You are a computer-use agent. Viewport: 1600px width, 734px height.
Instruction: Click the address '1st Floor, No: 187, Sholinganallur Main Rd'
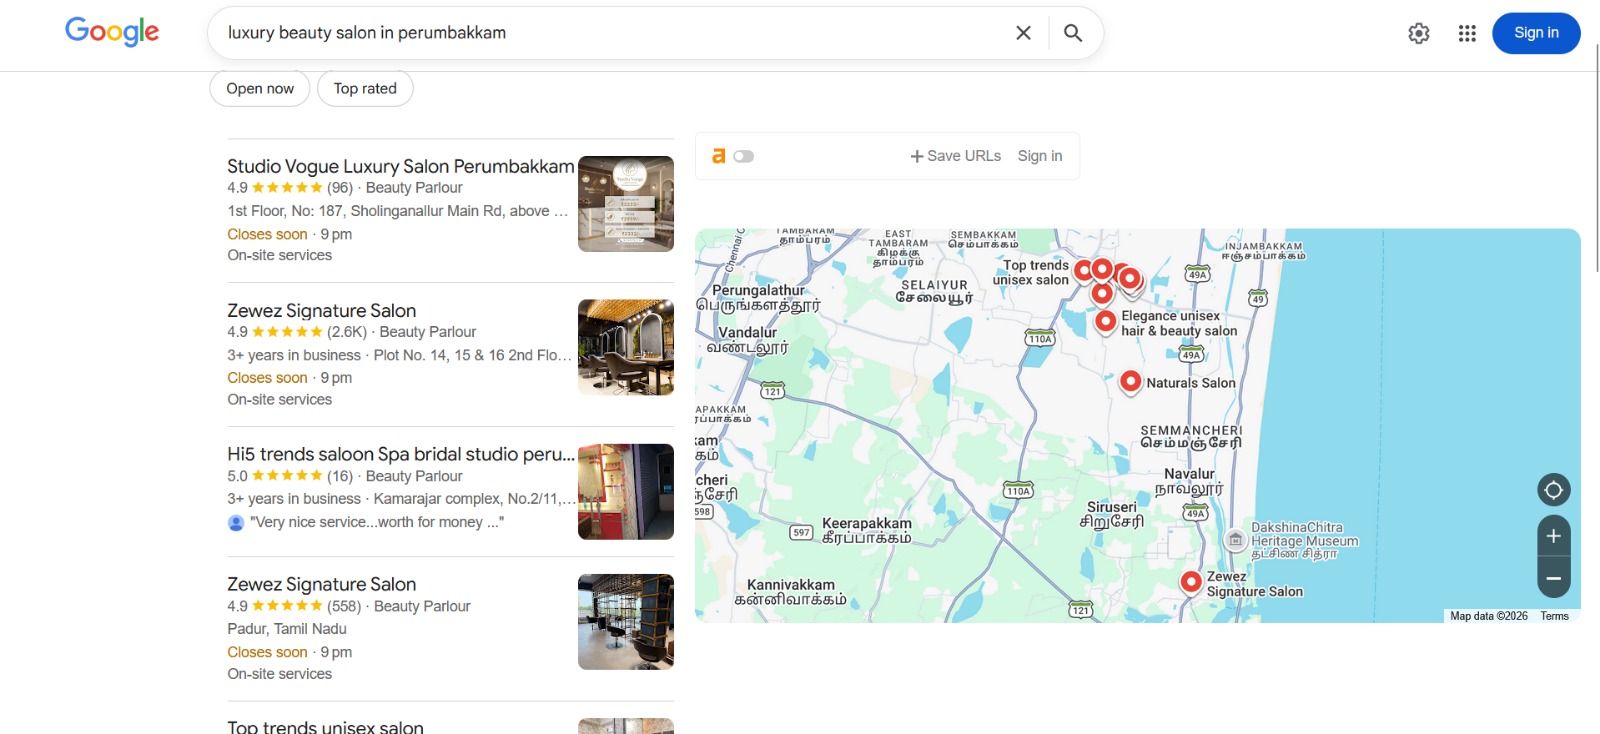(397, 211)
